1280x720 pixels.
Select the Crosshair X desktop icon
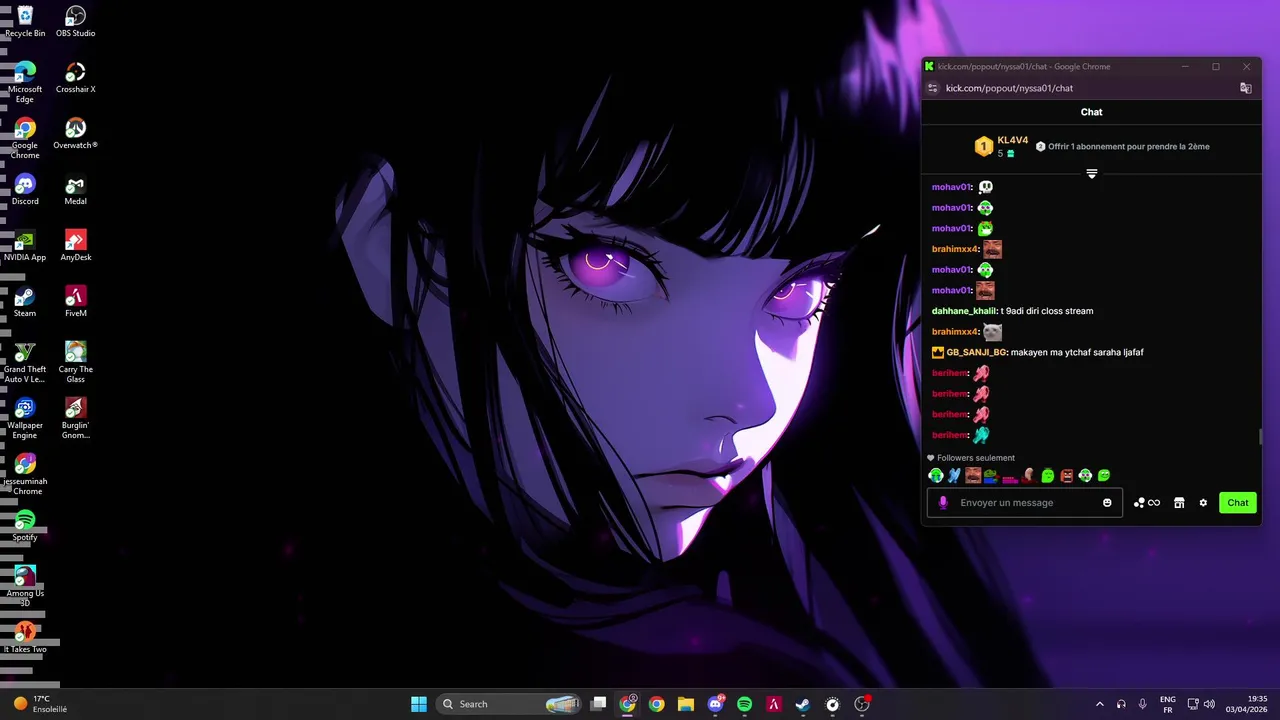point(75,77)
